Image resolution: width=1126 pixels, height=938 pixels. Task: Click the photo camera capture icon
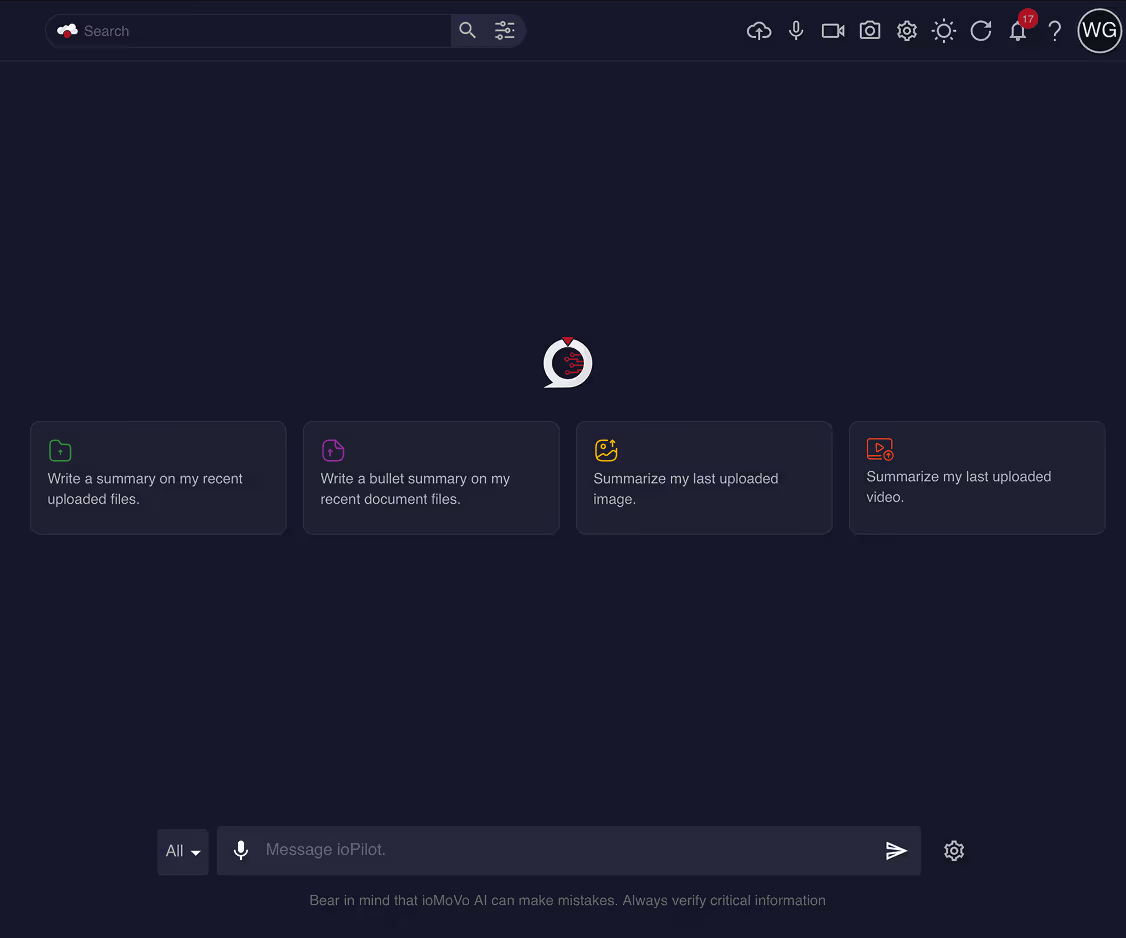870,30
